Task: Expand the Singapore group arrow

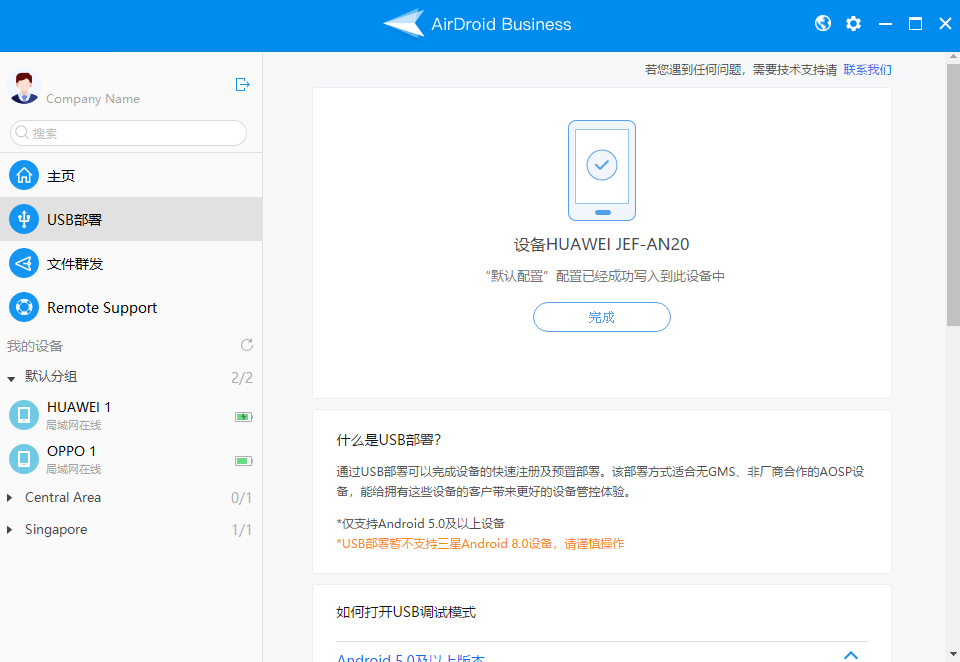Action: (9, 530)
